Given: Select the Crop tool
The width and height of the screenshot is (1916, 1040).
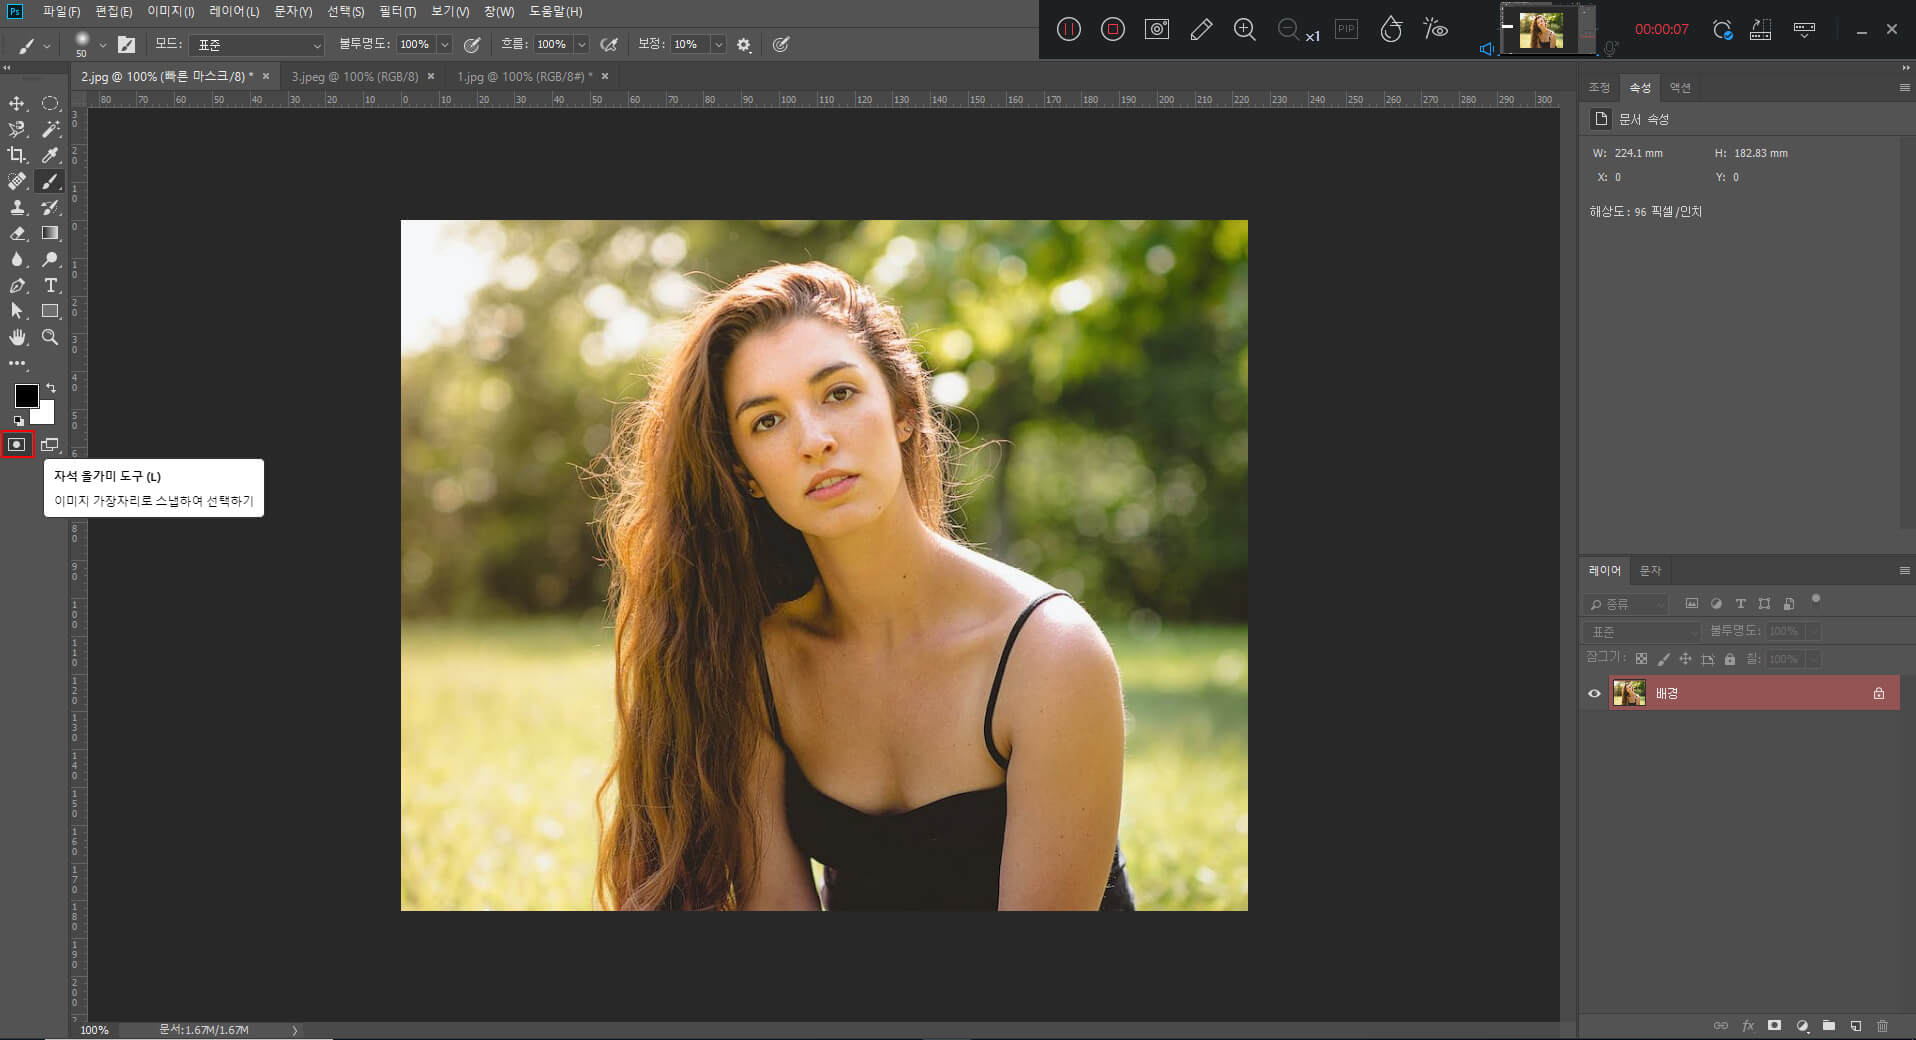Looking at the screenshot, I should coord(17,155).
